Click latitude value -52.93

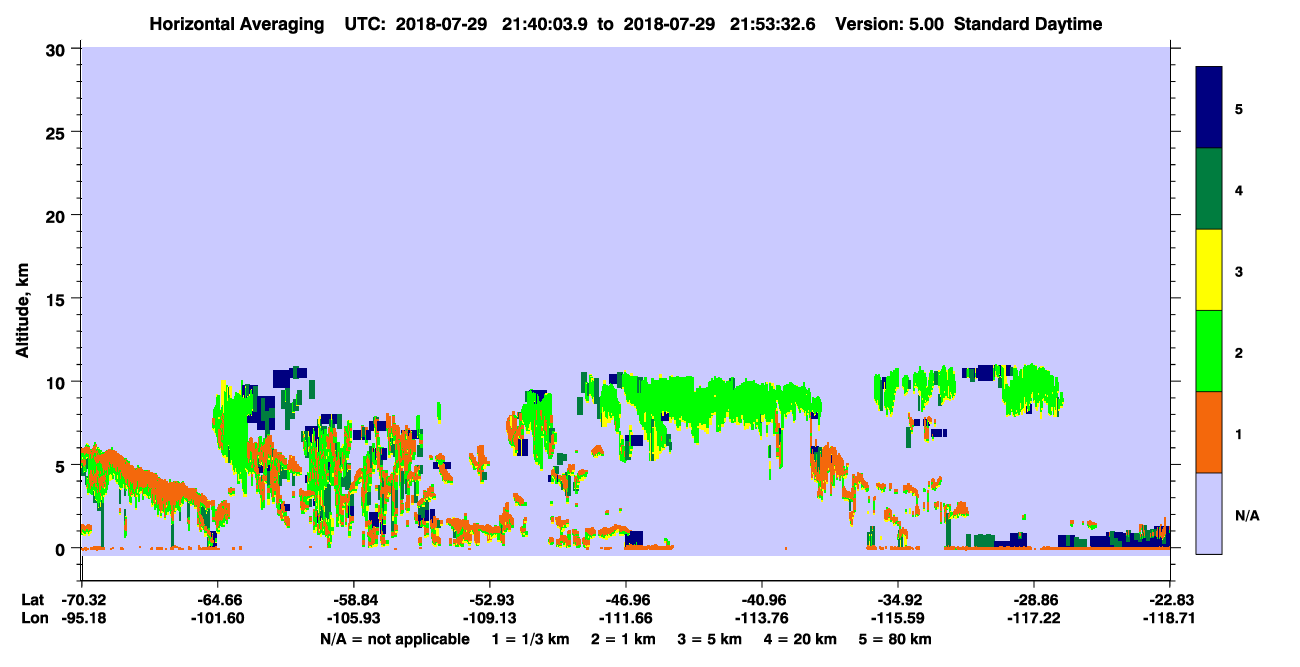click(x=489, y=600)
